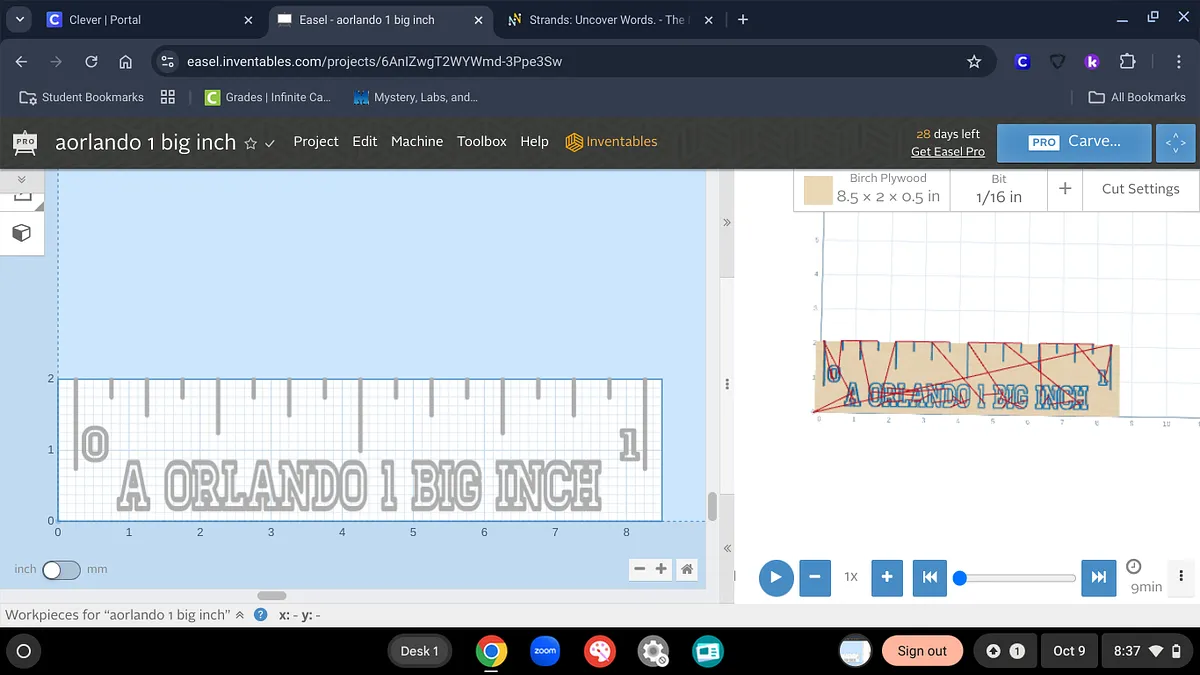Expand the Workpieces panel chevron
This screenshot has height=675, width=1200.
(240, 615)
